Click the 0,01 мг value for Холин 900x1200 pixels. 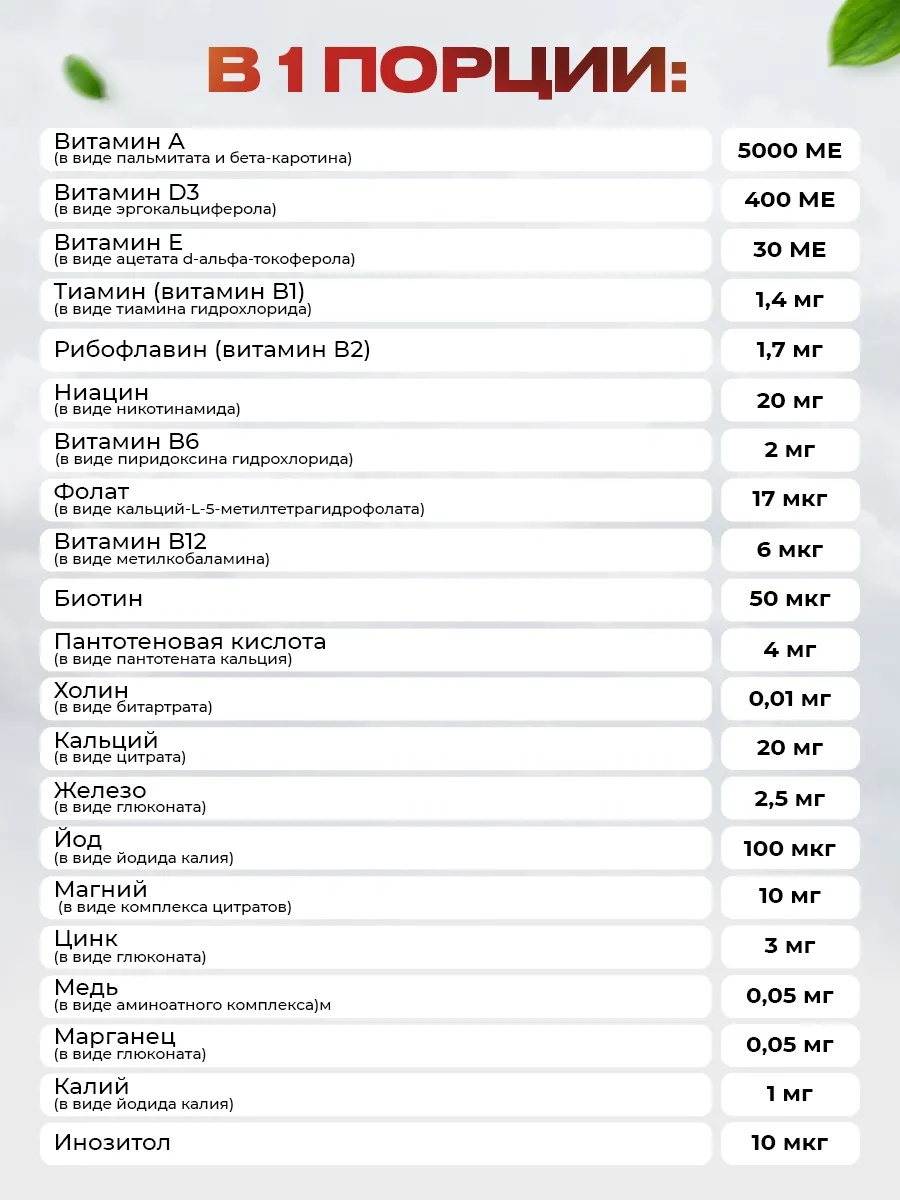[x=790, y=699]
